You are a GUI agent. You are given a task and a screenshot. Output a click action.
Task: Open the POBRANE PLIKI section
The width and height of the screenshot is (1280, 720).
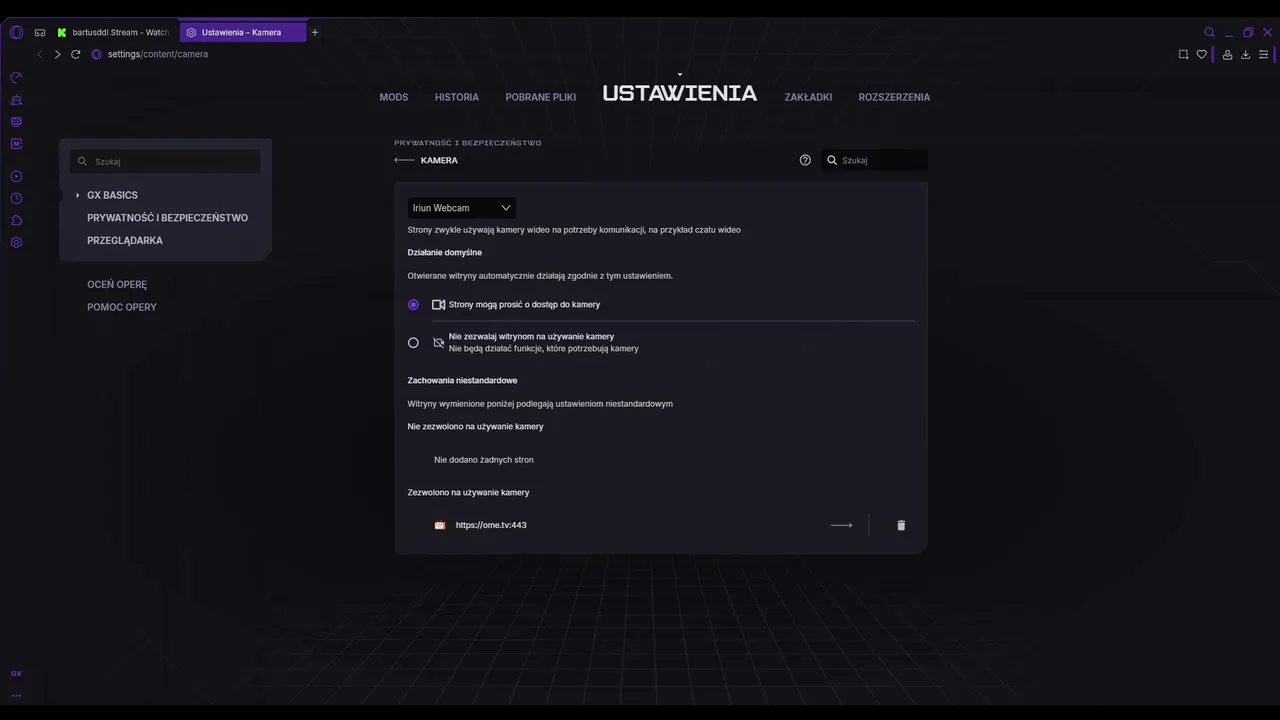541,97
